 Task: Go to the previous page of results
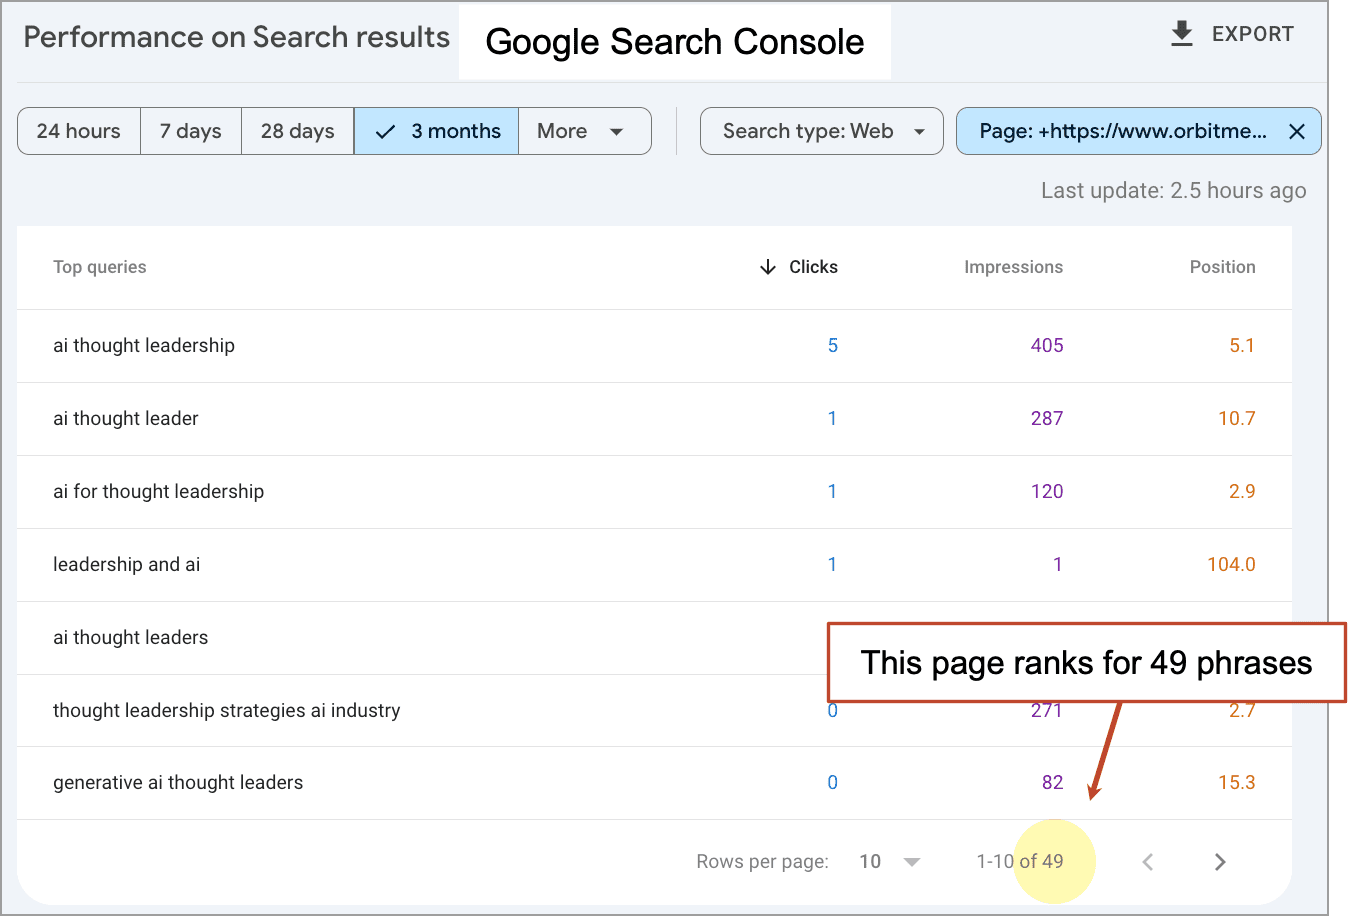click(1148, 862)
